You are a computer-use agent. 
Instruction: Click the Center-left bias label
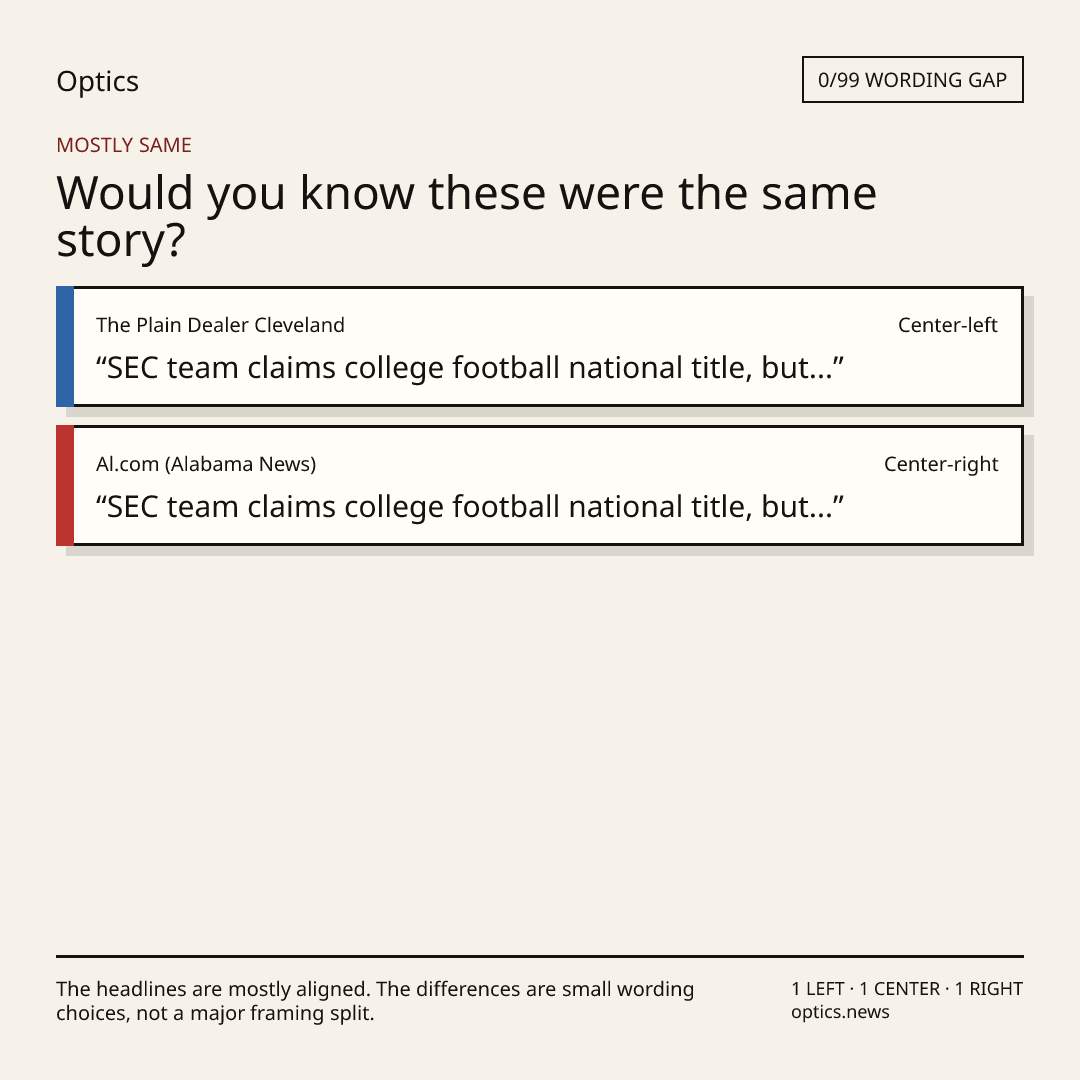click(948, 325)
